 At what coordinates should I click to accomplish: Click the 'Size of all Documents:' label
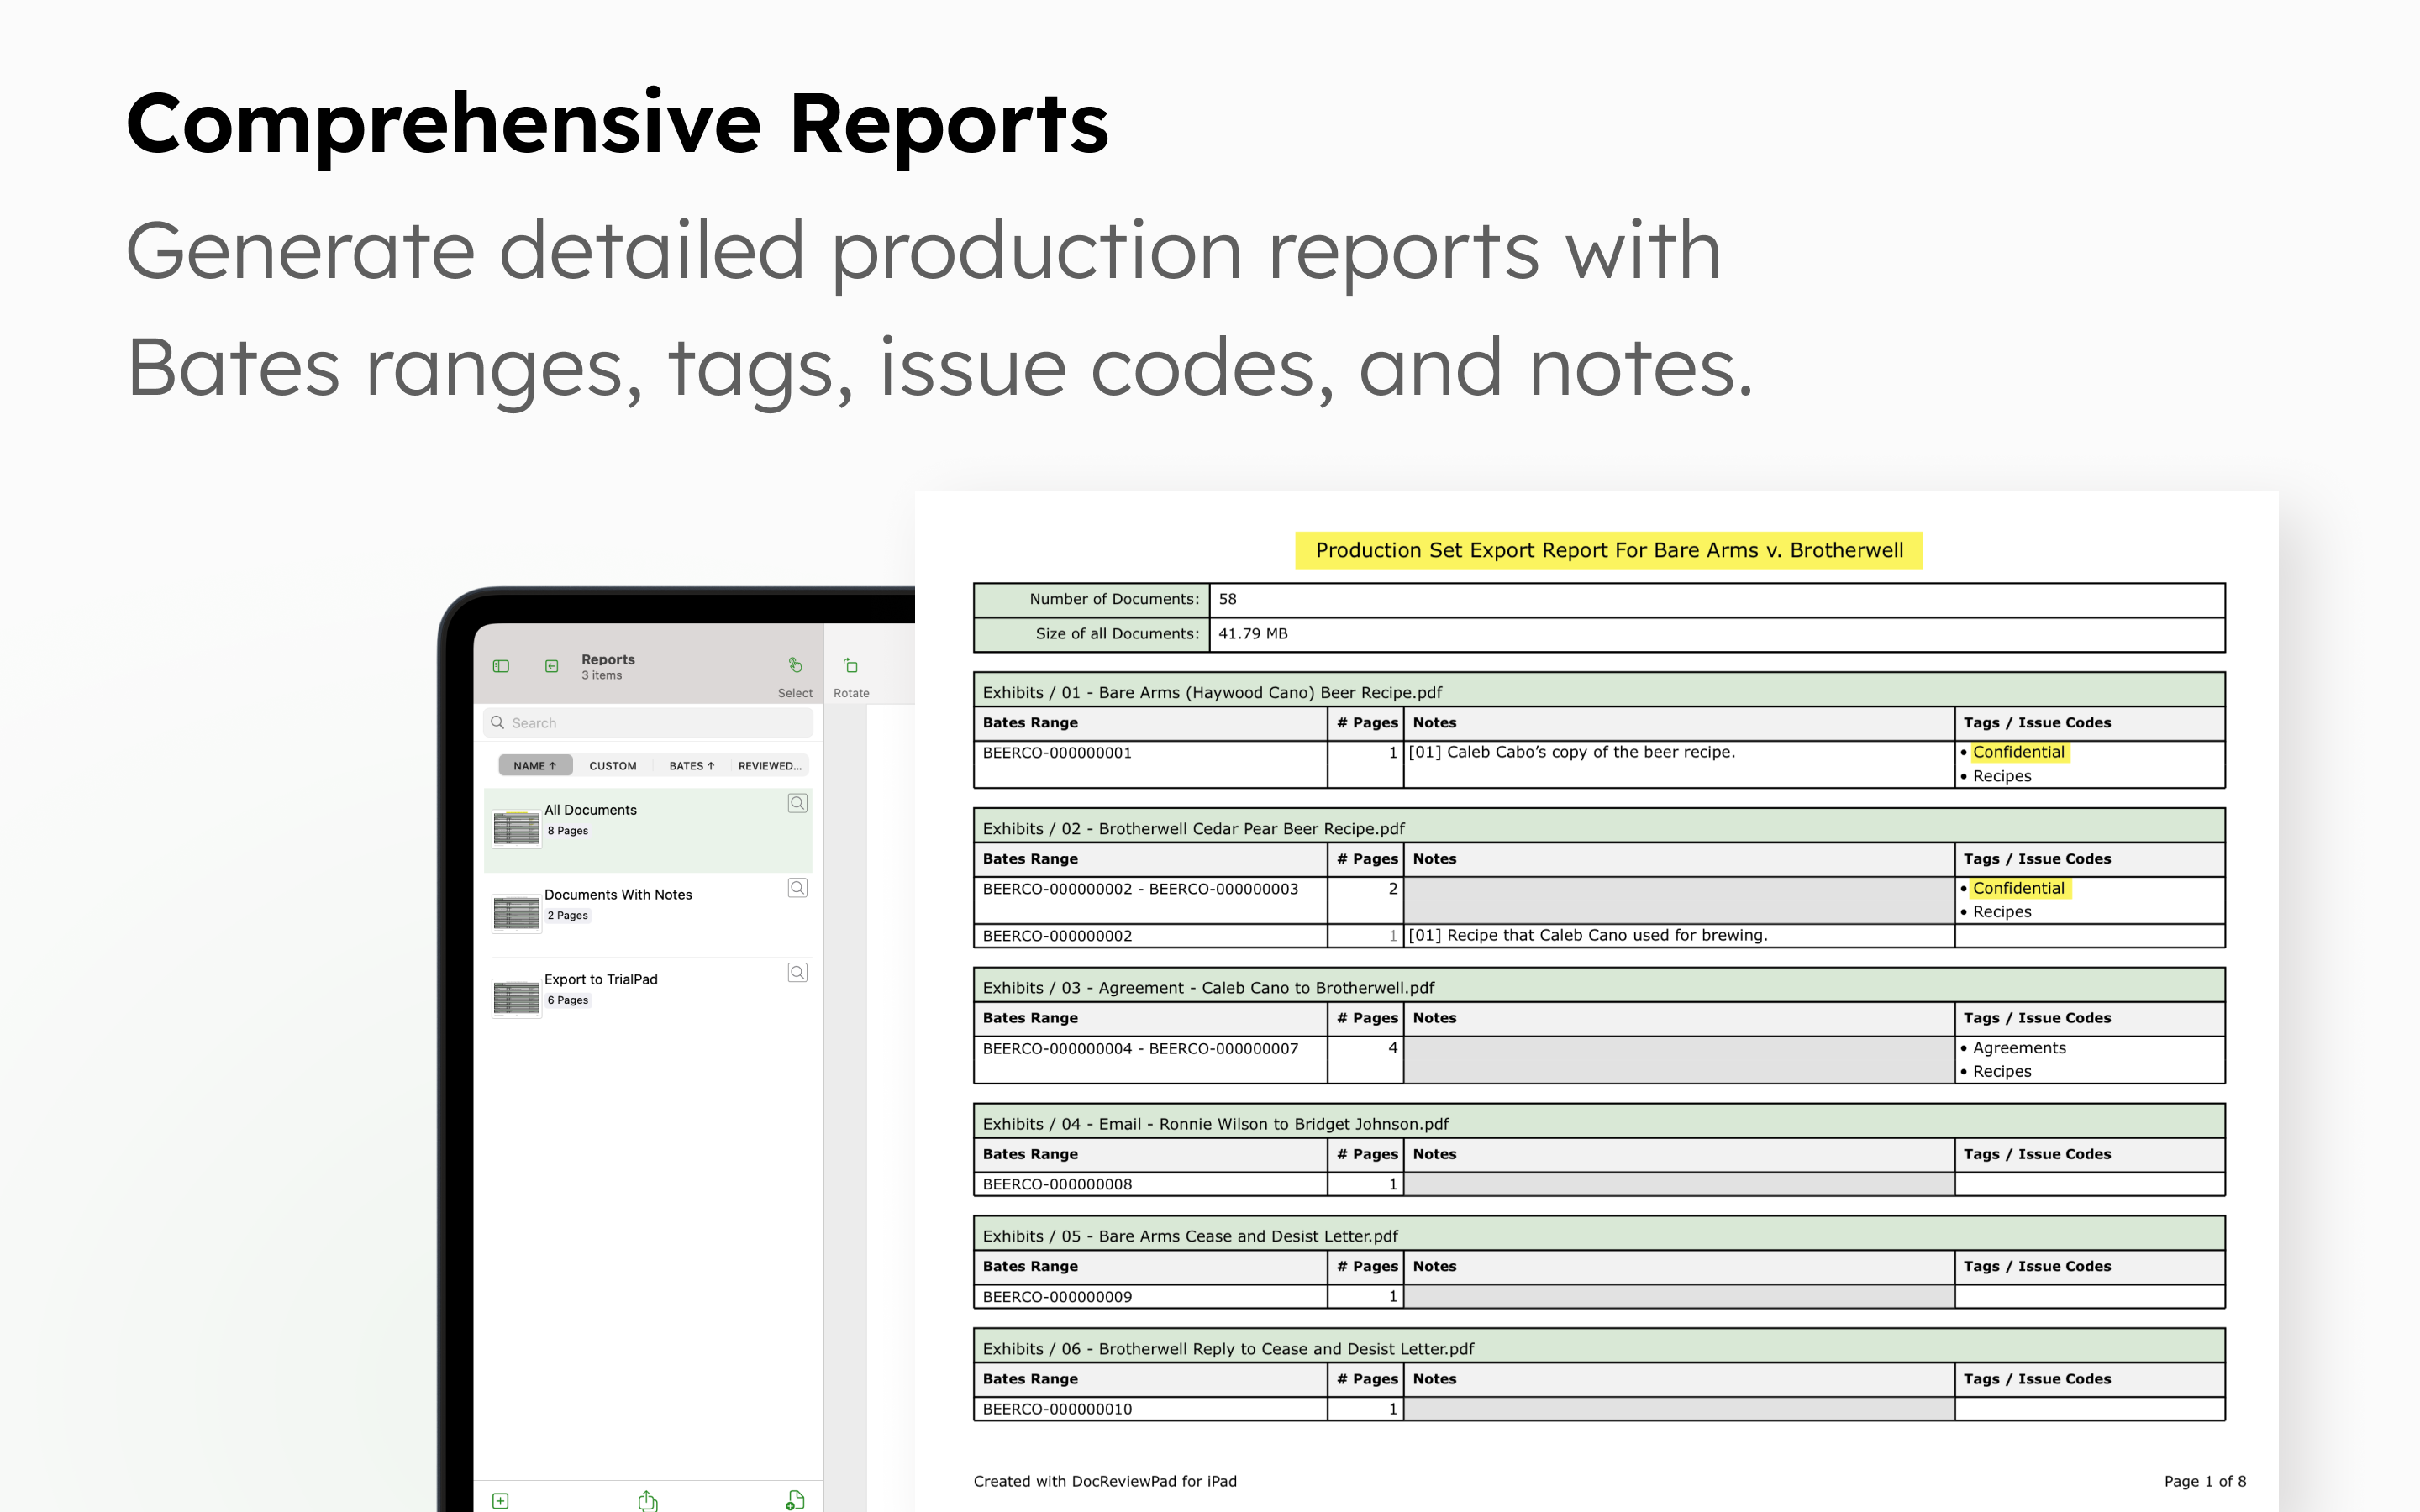1117,633
